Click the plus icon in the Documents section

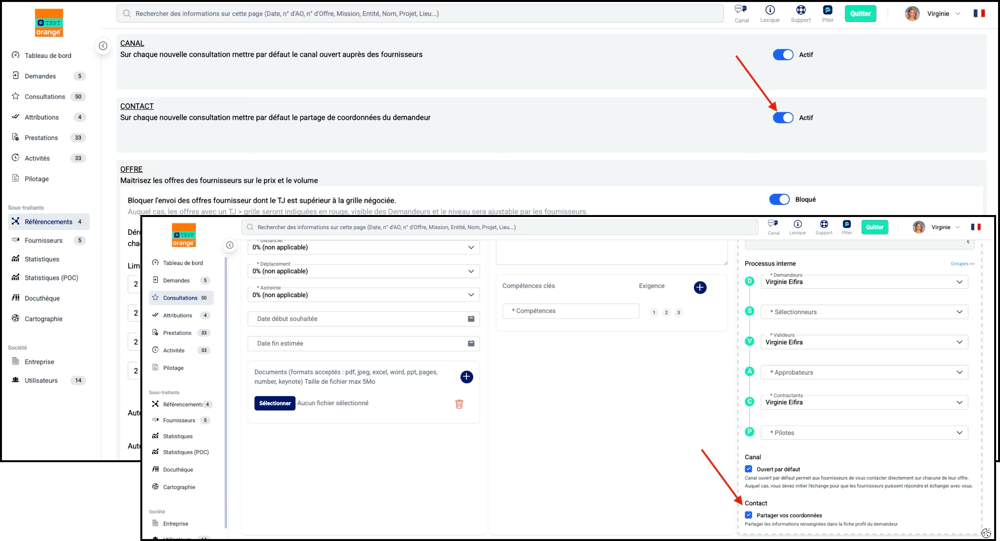(466, 377)
